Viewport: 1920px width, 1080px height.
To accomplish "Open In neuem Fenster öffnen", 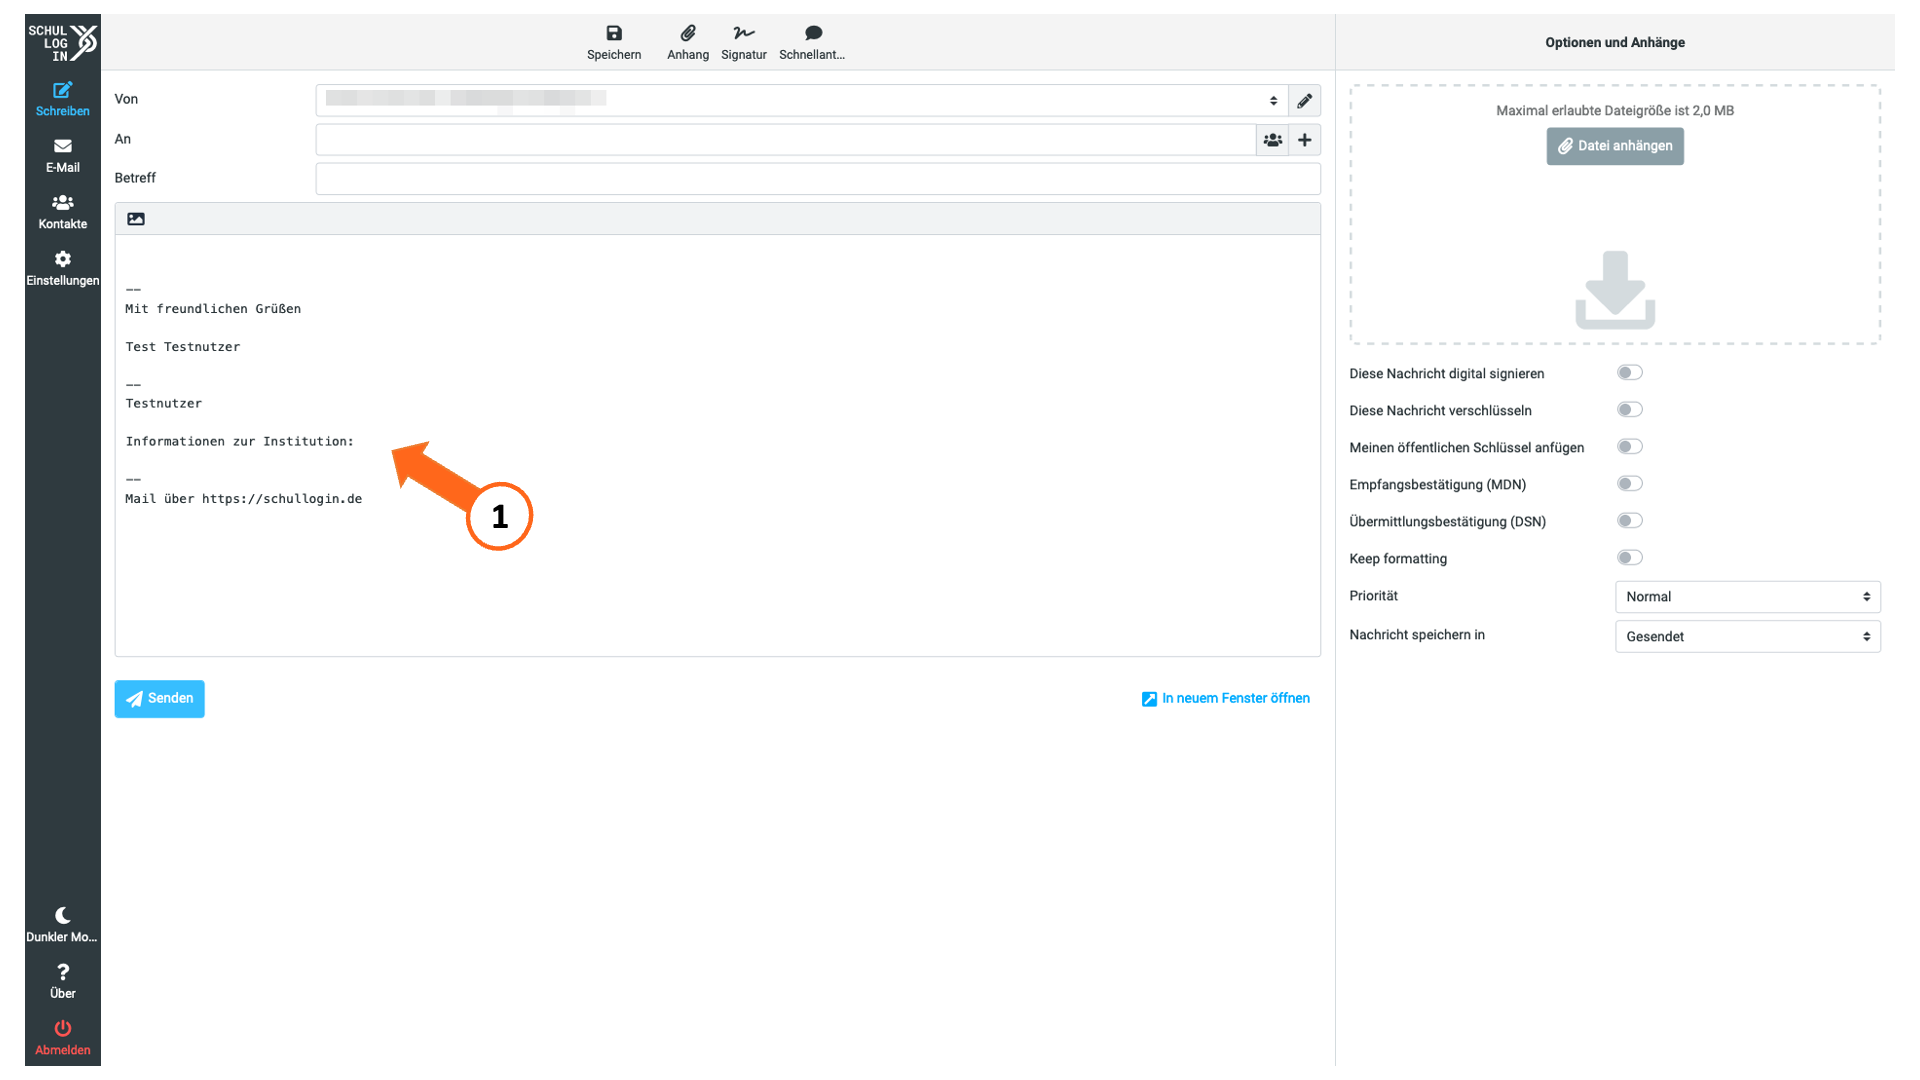I will (1226, 699).
